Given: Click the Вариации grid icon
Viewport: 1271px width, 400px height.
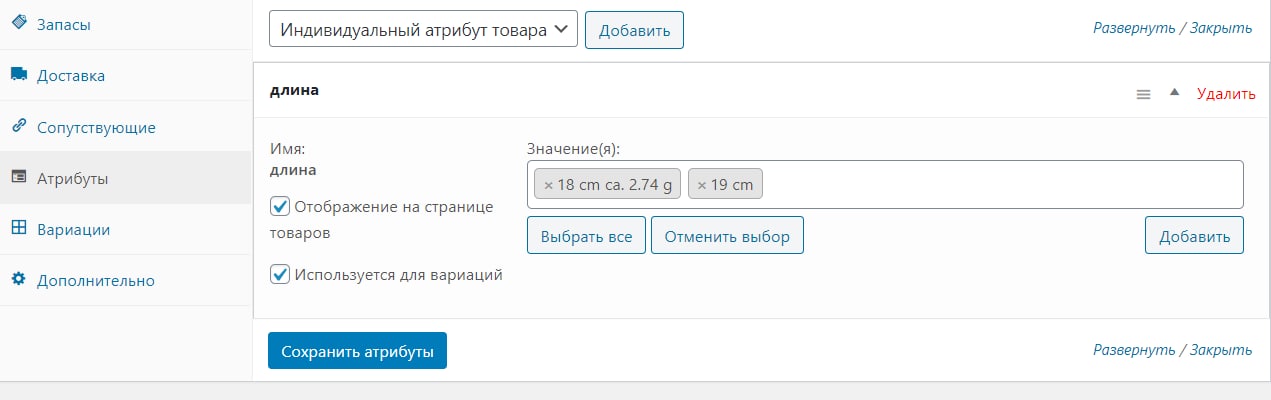Looking at the screenshot, I should [x=18, y=229].
